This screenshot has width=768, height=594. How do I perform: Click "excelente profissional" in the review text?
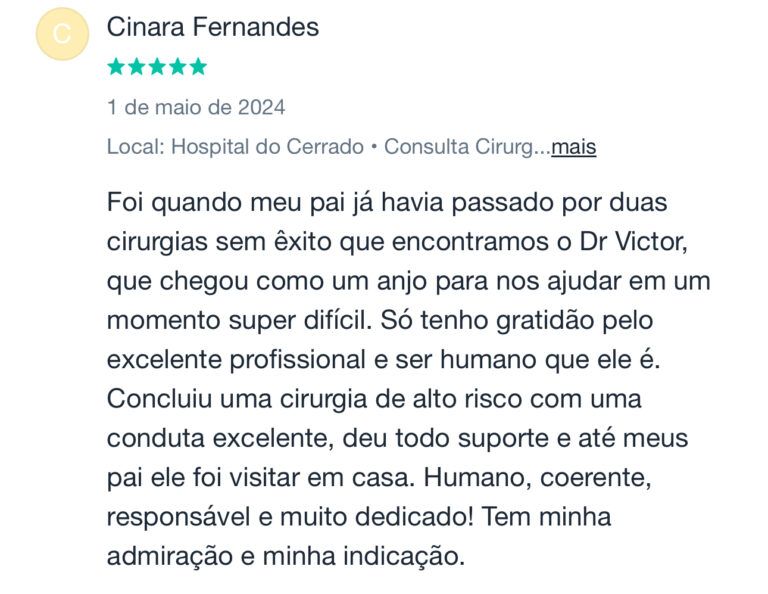[x=236, y=359]
